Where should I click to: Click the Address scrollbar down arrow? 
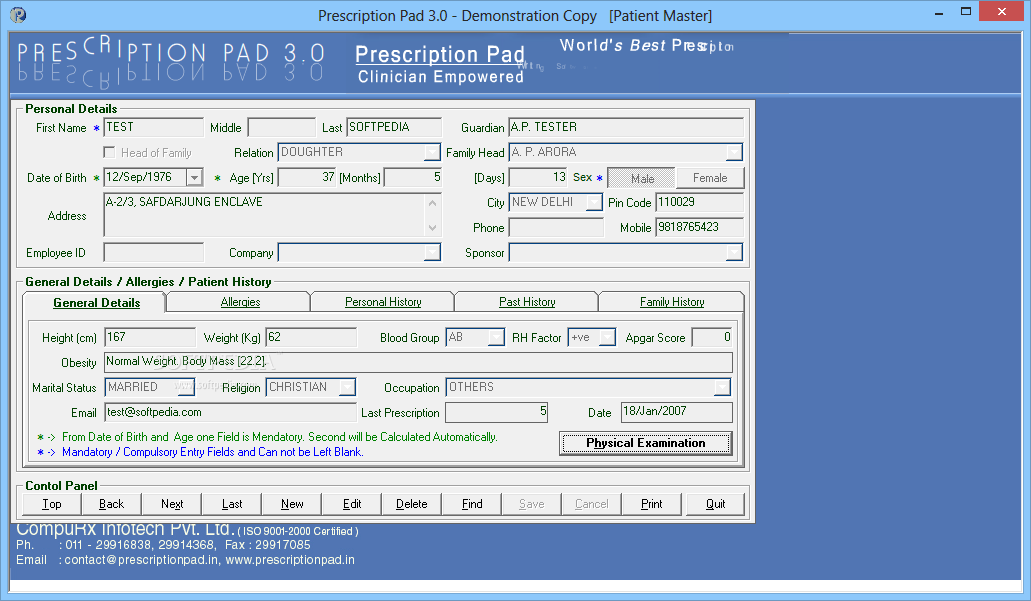[x=432, y=228]
